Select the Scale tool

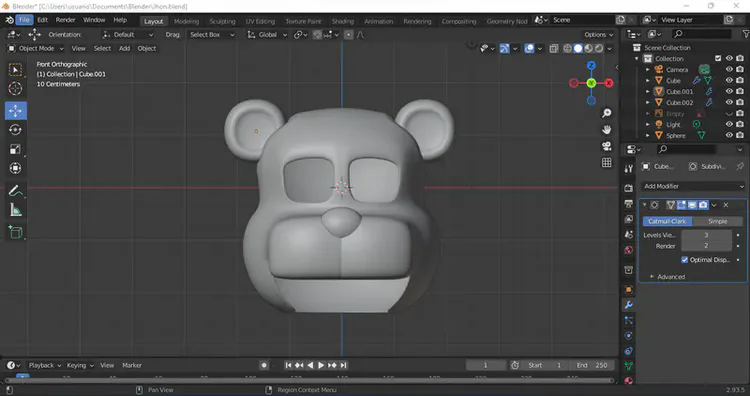(x=15, y=149)
